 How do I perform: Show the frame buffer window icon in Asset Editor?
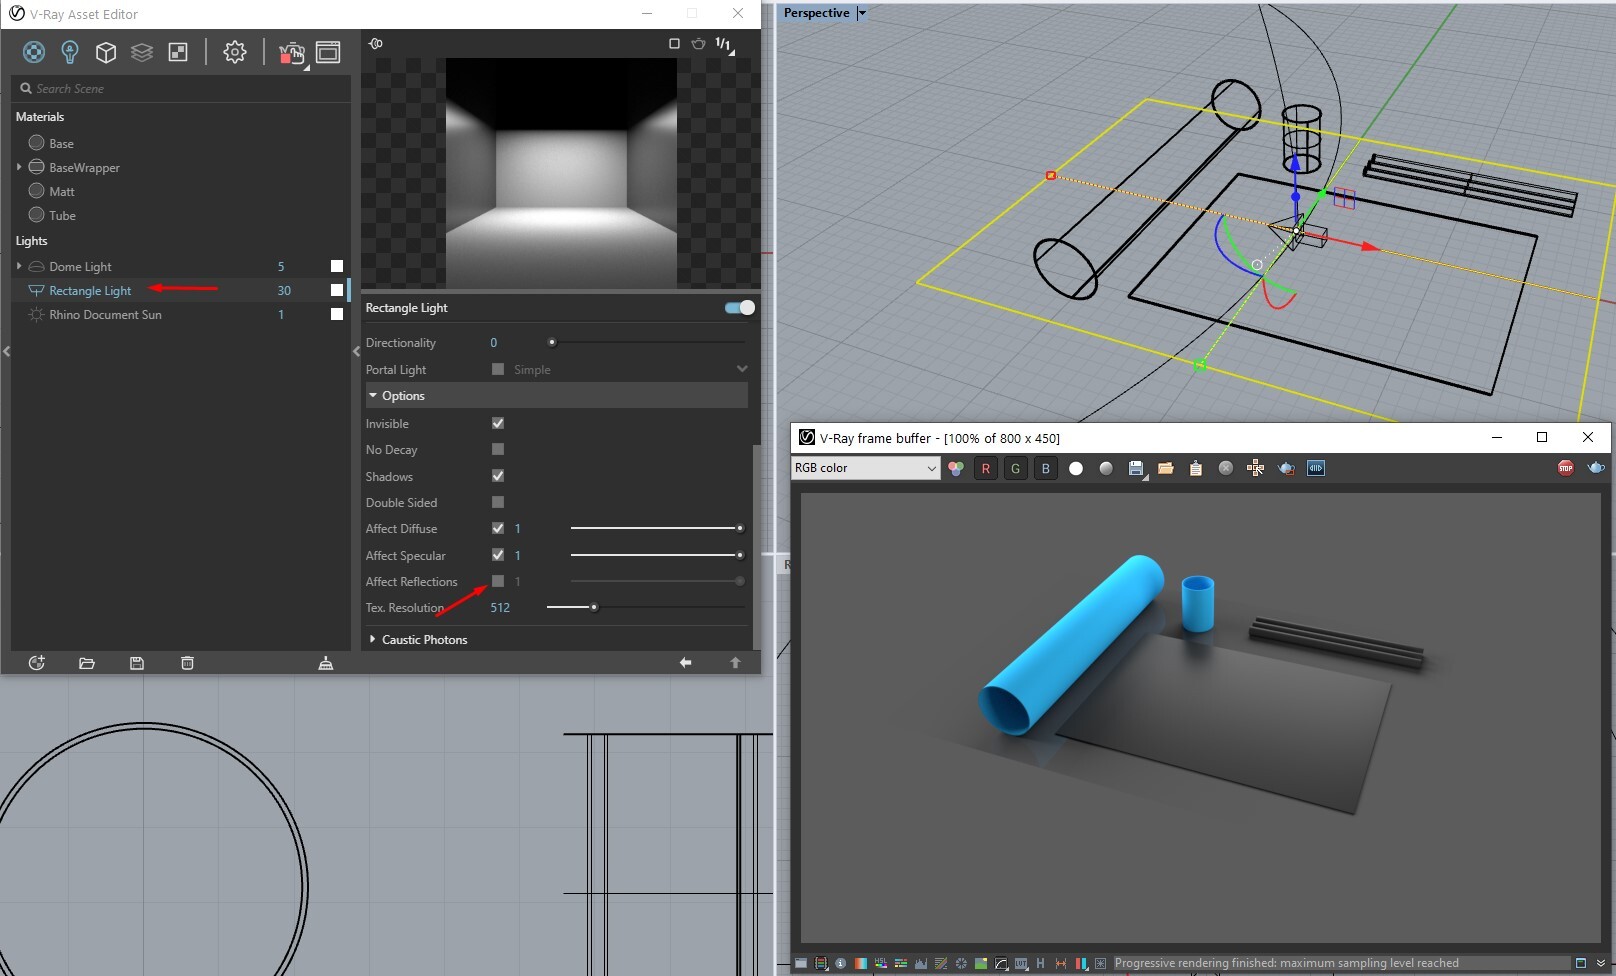tap(328, 52)
